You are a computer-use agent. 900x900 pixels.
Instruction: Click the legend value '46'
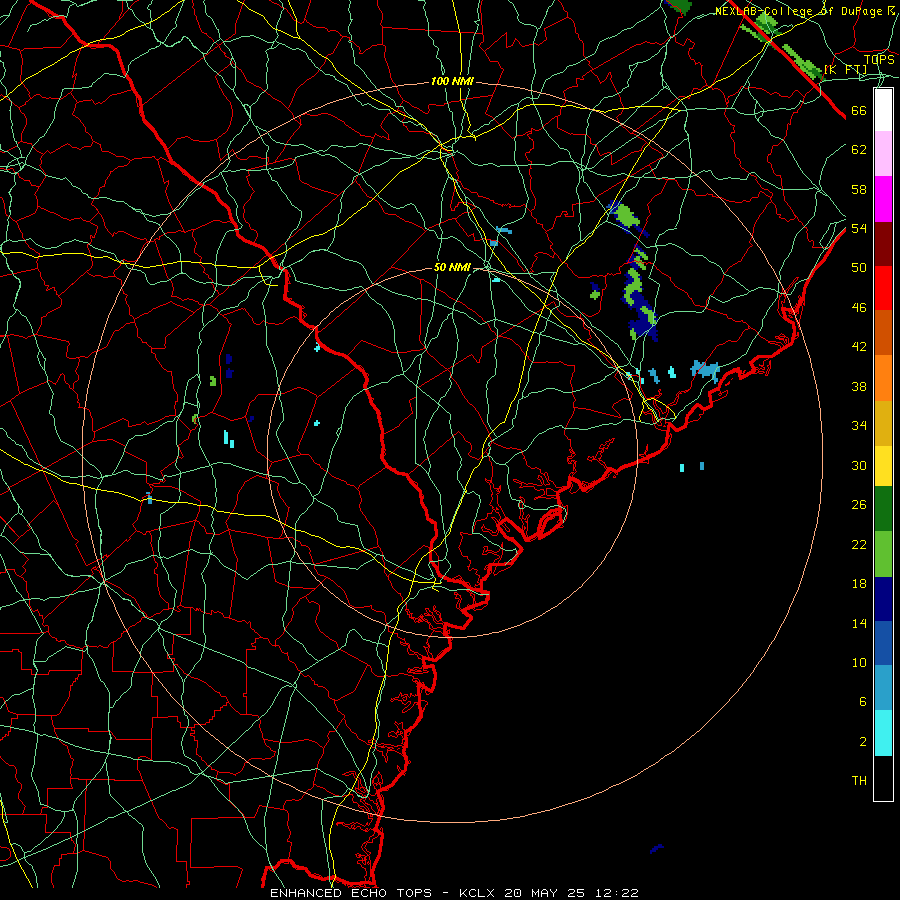[x=859, y=308]
